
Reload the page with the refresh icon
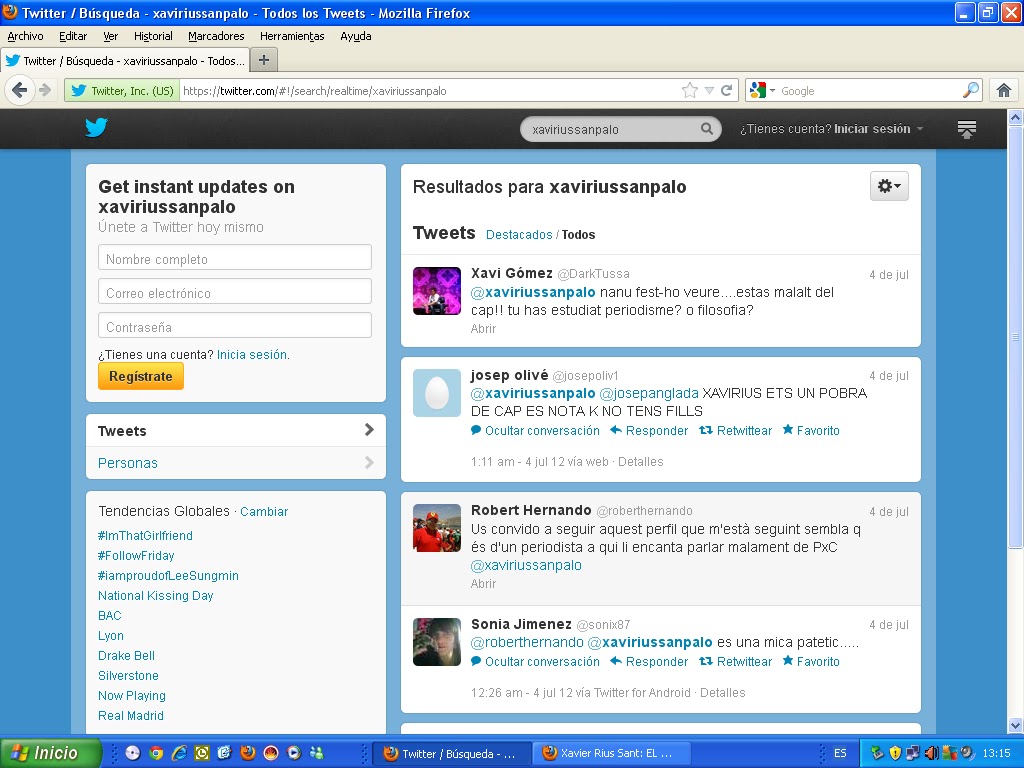point(726,90)
